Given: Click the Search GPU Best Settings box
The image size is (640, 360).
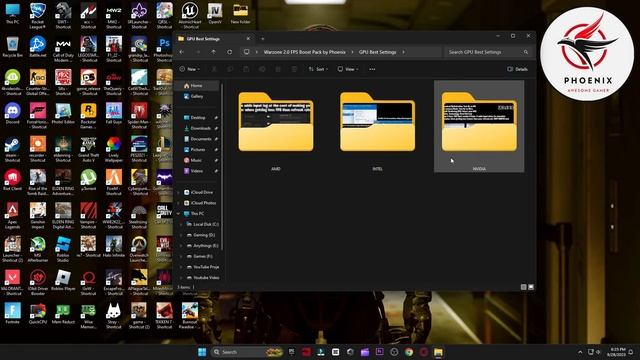Looking at the screenshot, I should pos(488,52).
